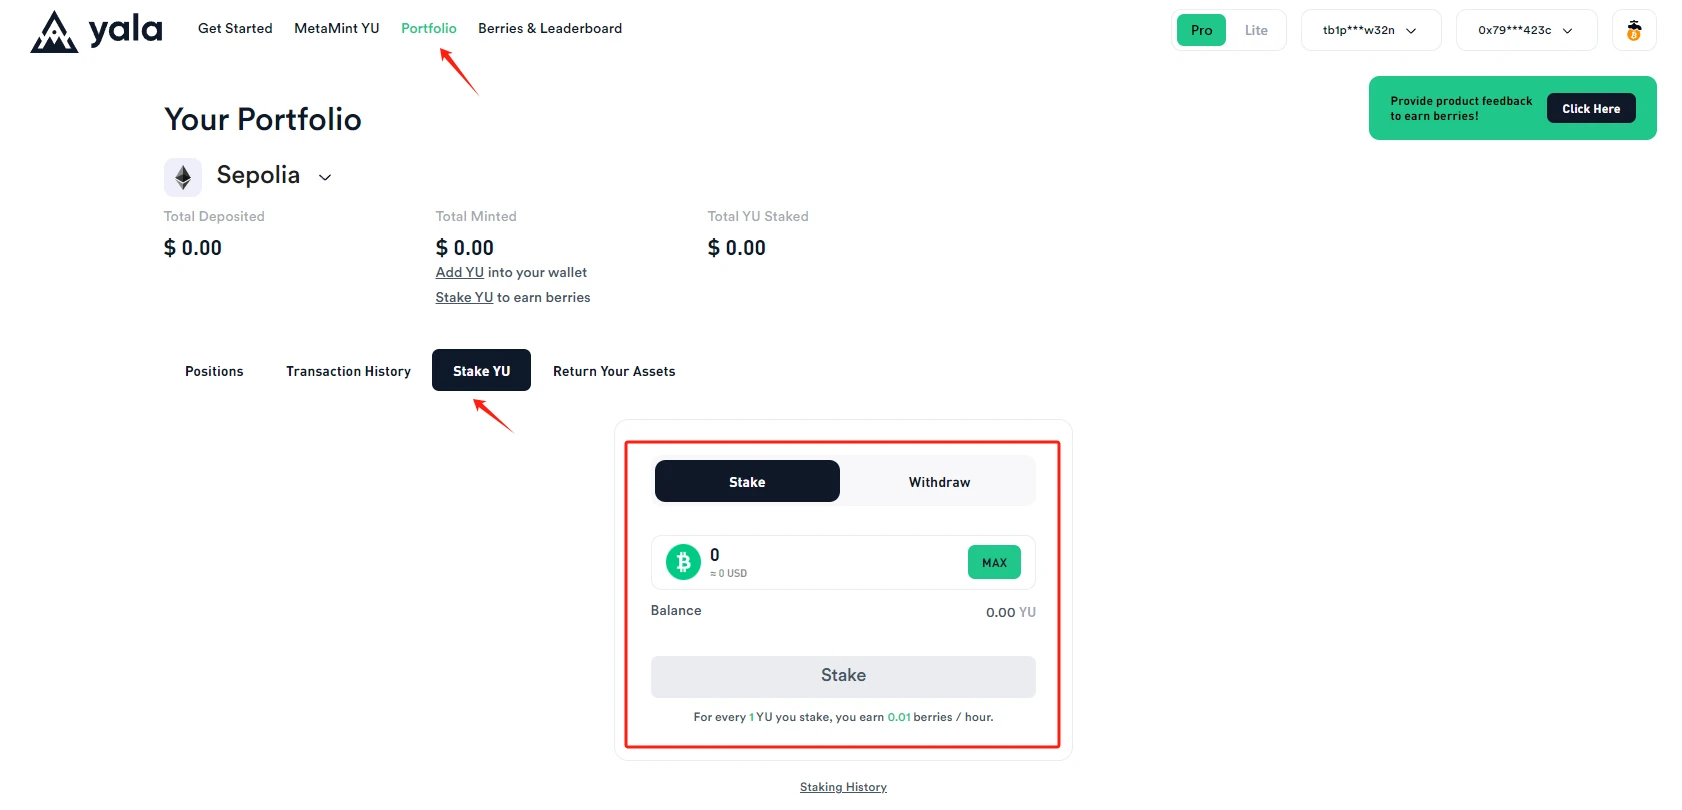This screenshot has height=810, width=1682.
Task: Open the Staking History link
Action: point(843,787)
